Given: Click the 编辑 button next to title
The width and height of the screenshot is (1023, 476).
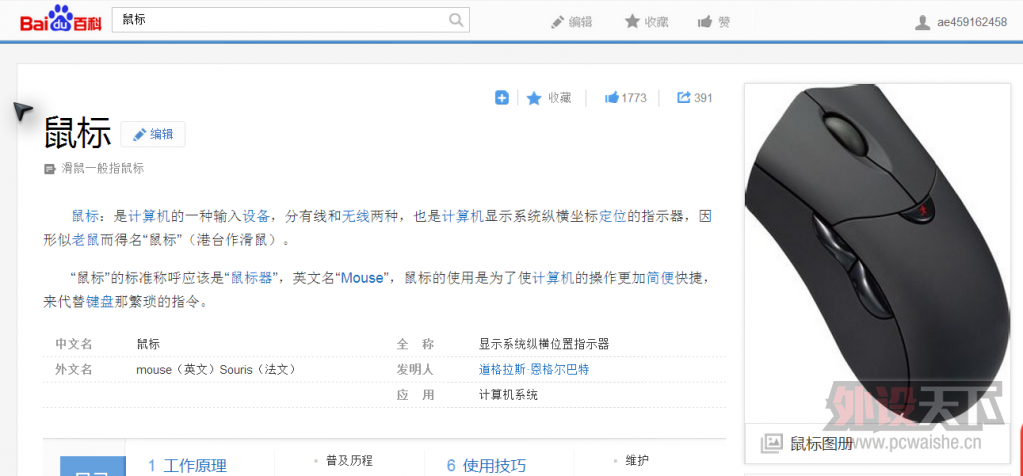Looking at the screenshot, I should pos(153,134).
